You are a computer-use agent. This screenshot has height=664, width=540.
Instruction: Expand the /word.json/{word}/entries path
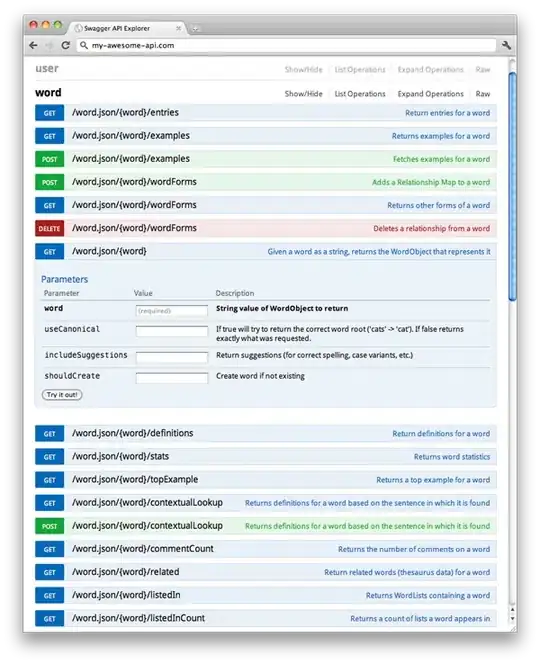click(x=125, y=113)
